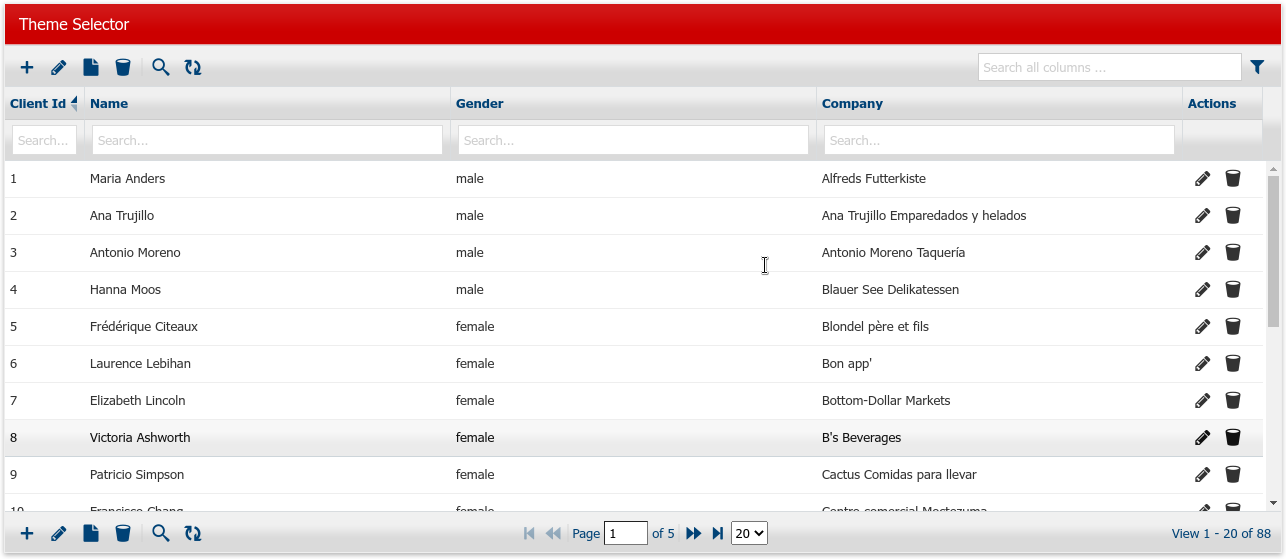Click the Name column search box
The height and width of the screenshot is (559, 1286).
click(267, 141)
